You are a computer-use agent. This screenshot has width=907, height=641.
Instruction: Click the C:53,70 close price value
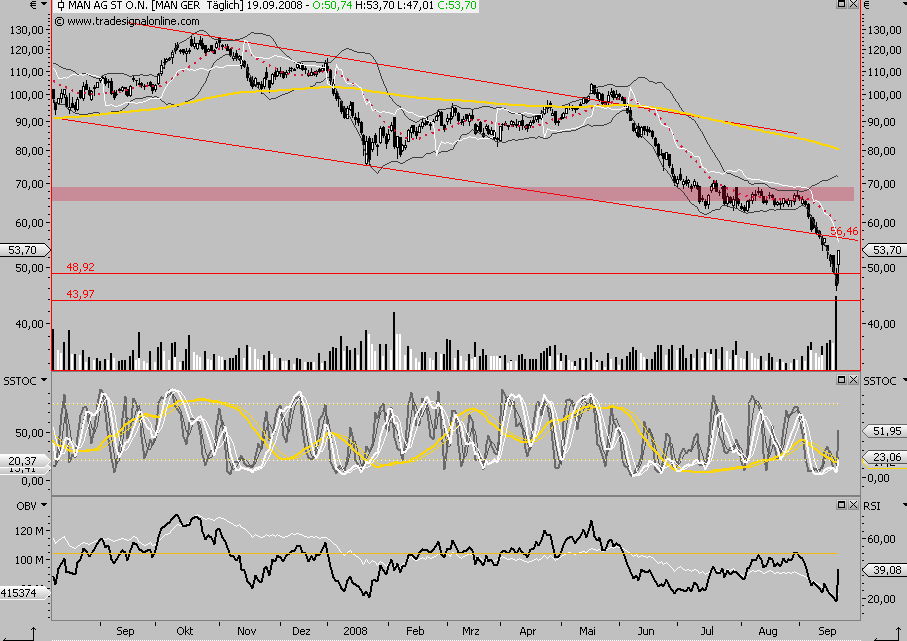pos(457,6)
